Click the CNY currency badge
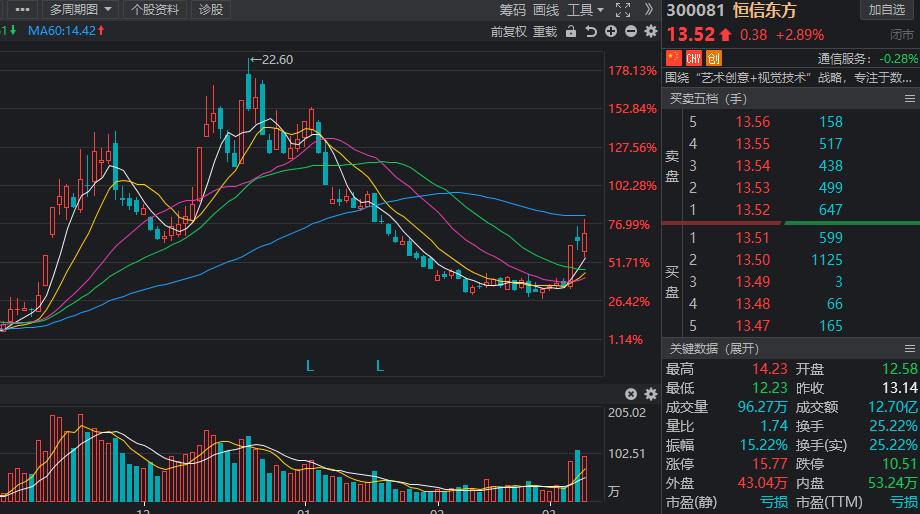 [693, 58]
